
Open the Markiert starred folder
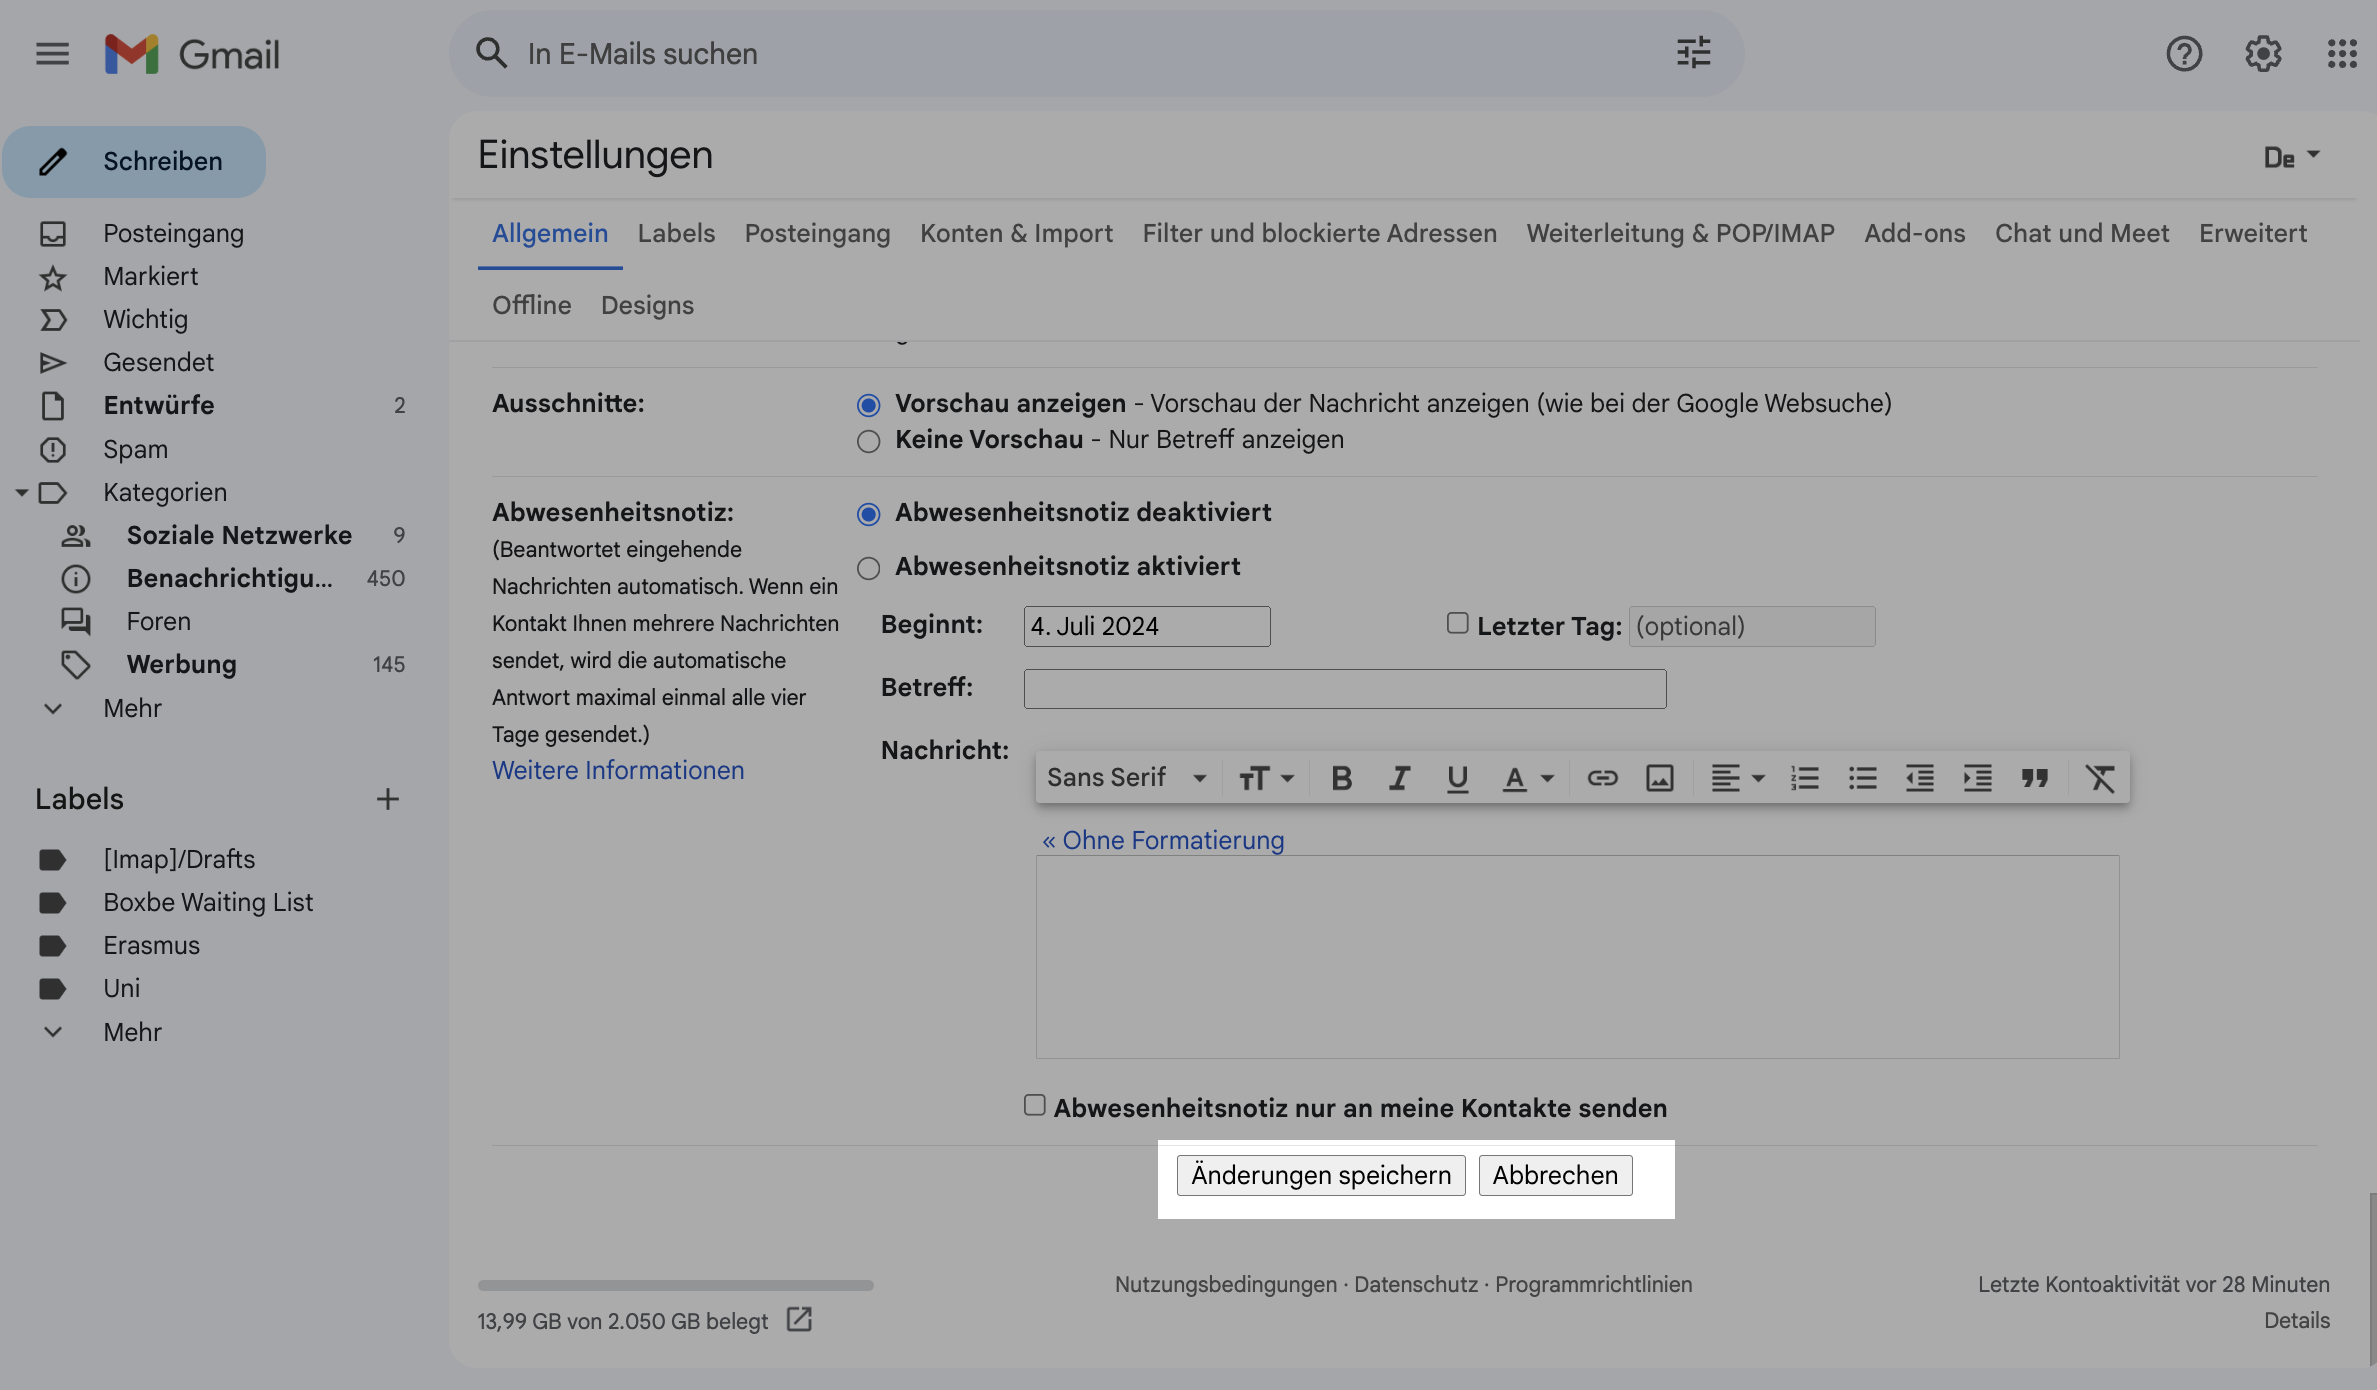[150, 276]
